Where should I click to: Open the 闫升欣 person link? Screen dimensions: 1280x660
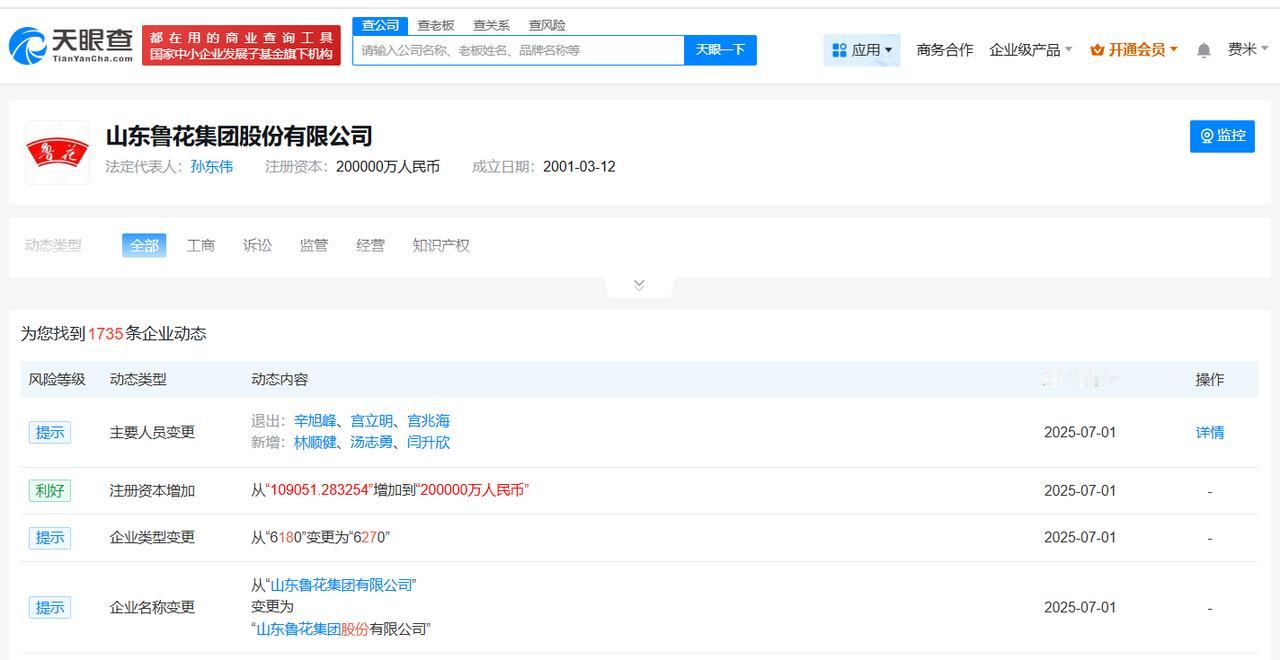(428, 442)
